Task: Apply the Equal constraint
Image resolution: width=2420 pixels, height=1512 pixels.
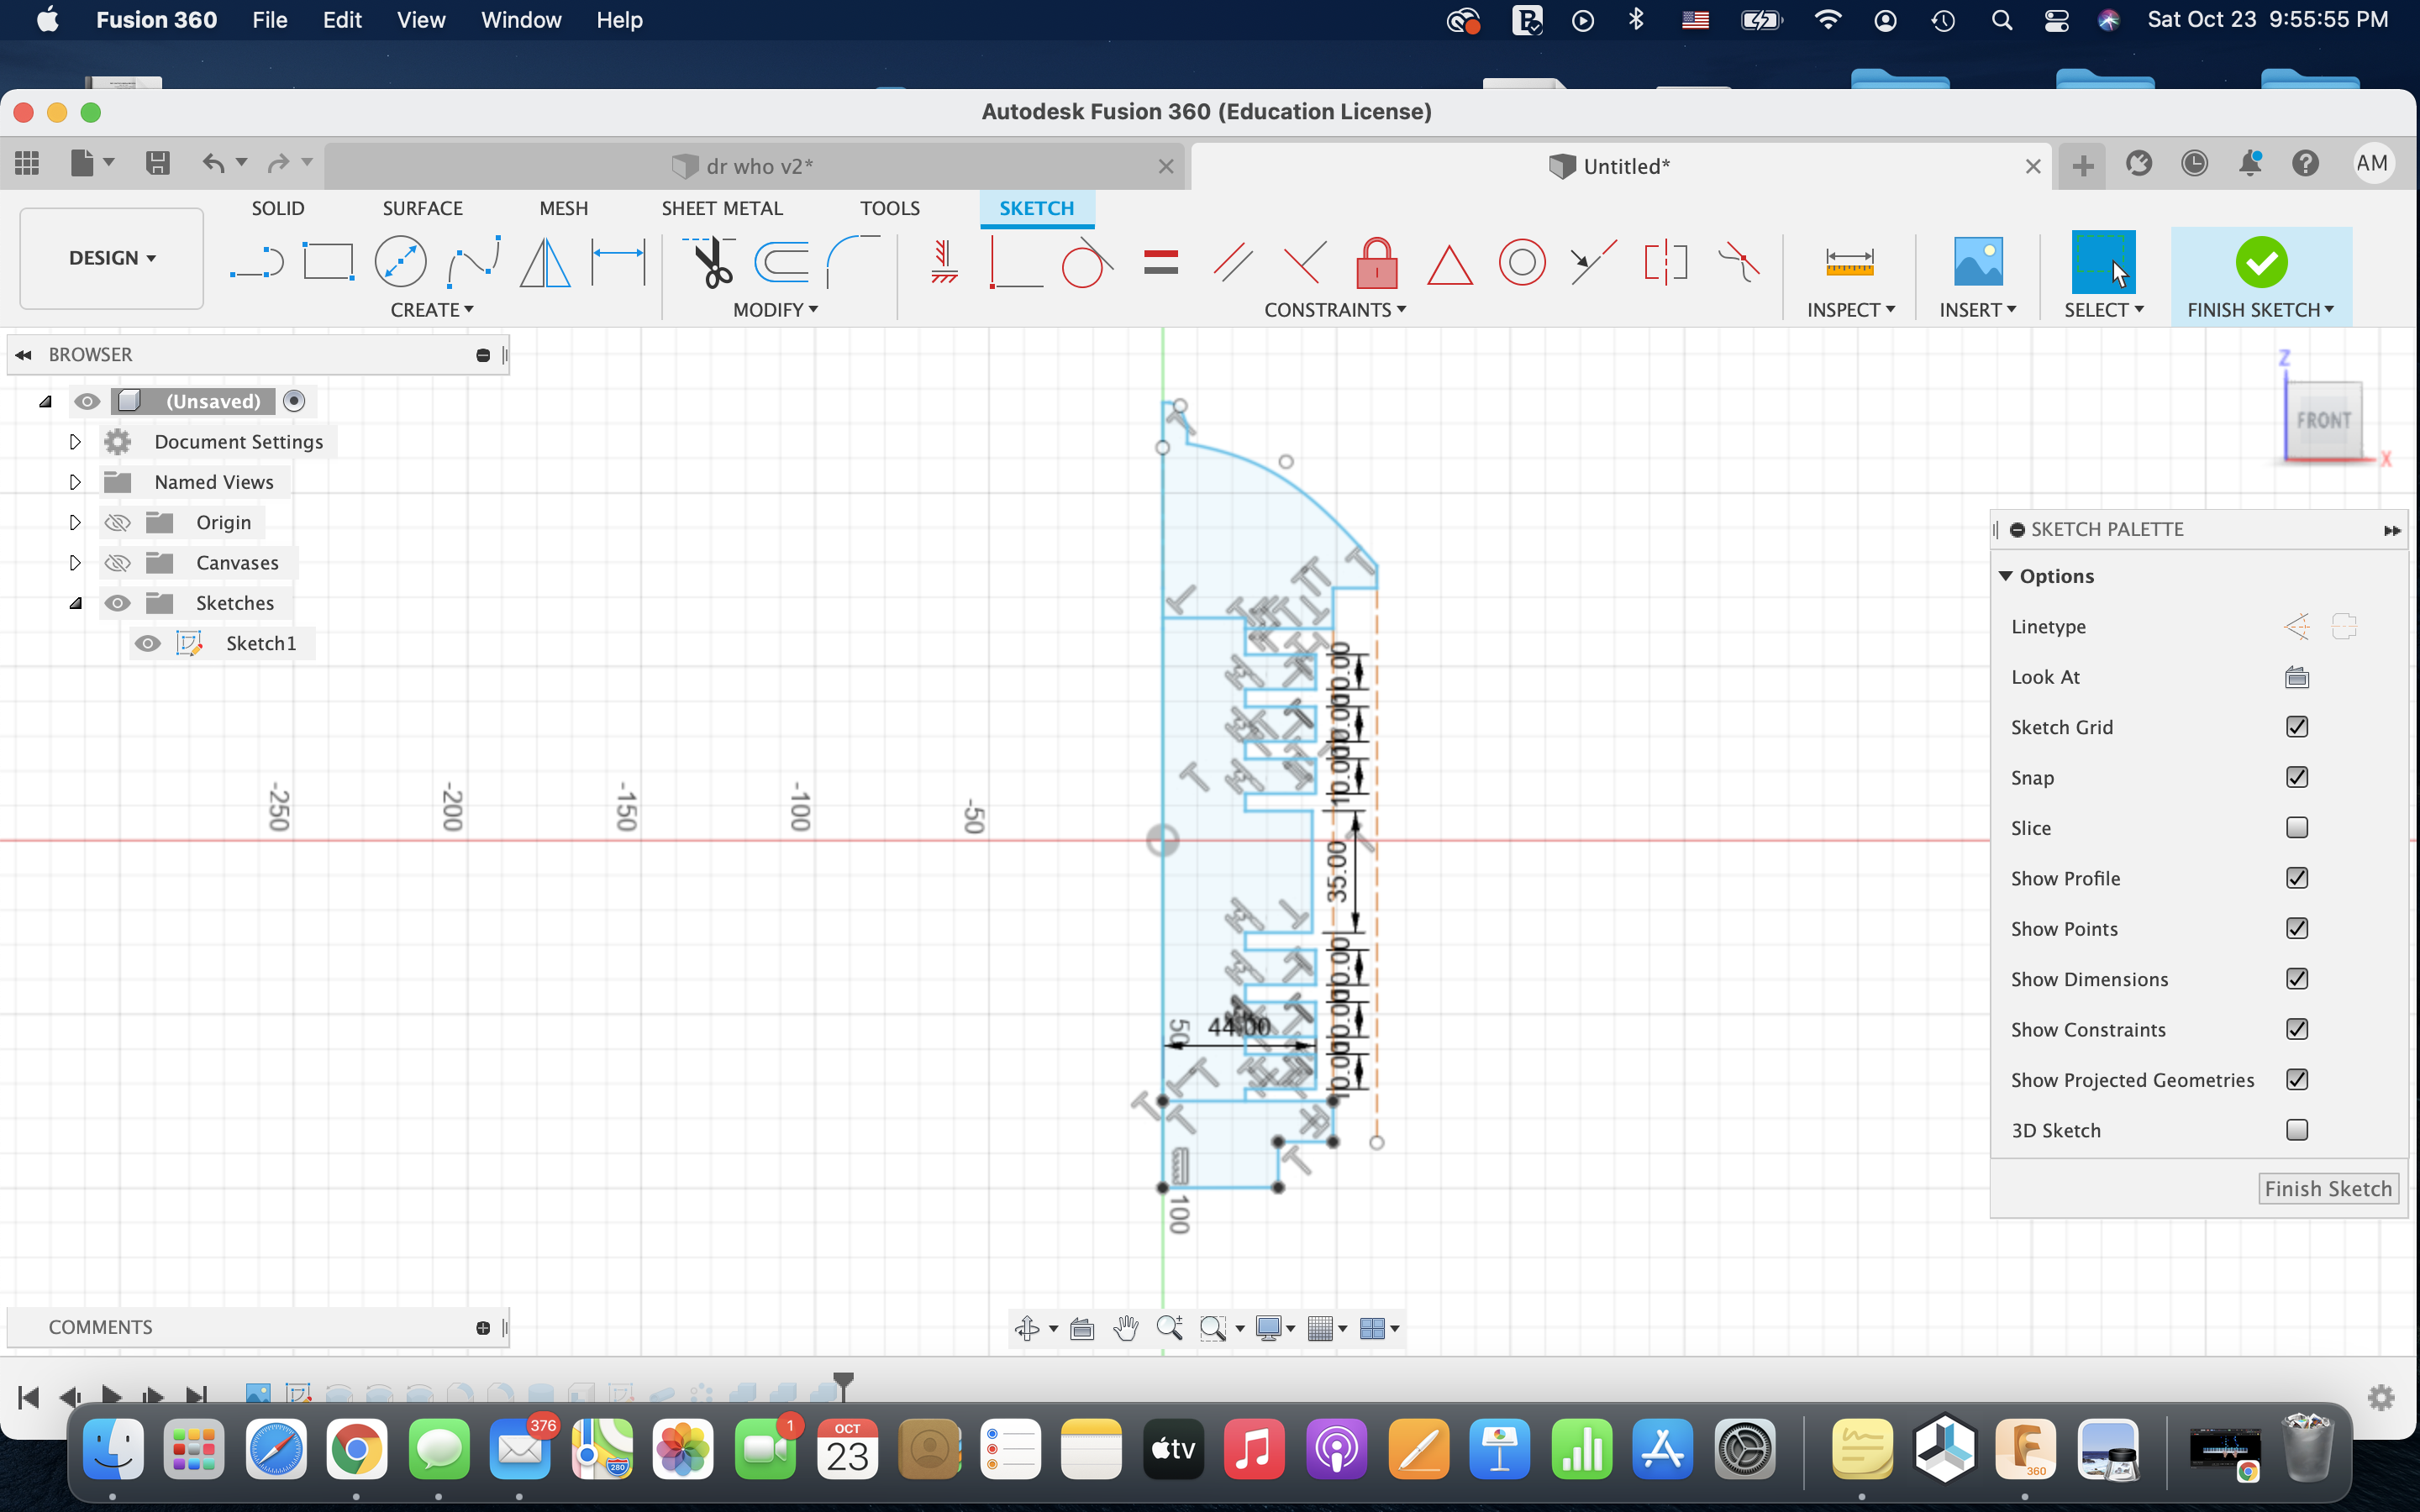Action: coord(1160,263)
